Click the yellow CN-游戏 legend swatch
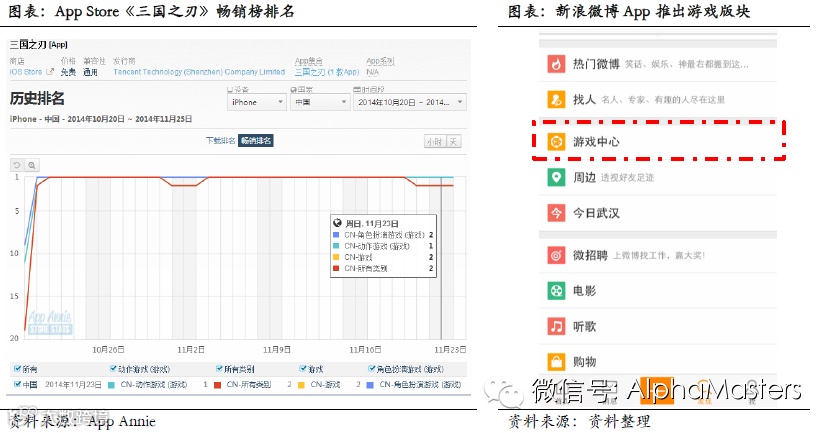This screenshot has width=828, height=433. coord(302,385)
